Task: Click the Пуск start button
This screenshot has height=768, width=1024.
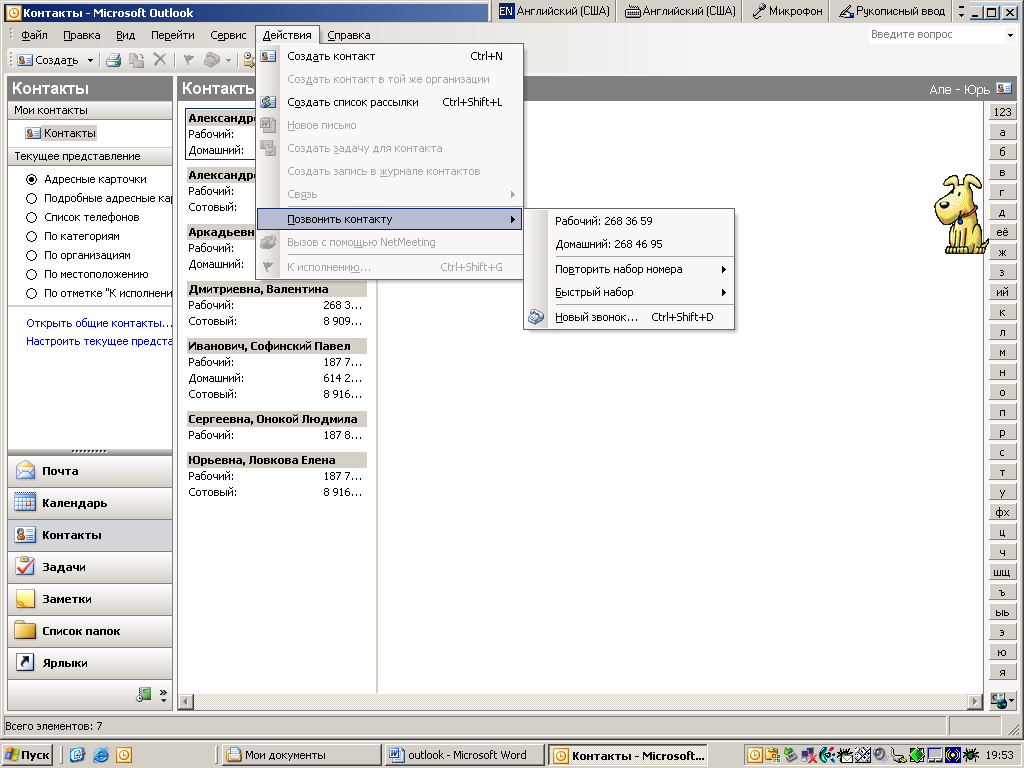Action: [x=27, y=755]
